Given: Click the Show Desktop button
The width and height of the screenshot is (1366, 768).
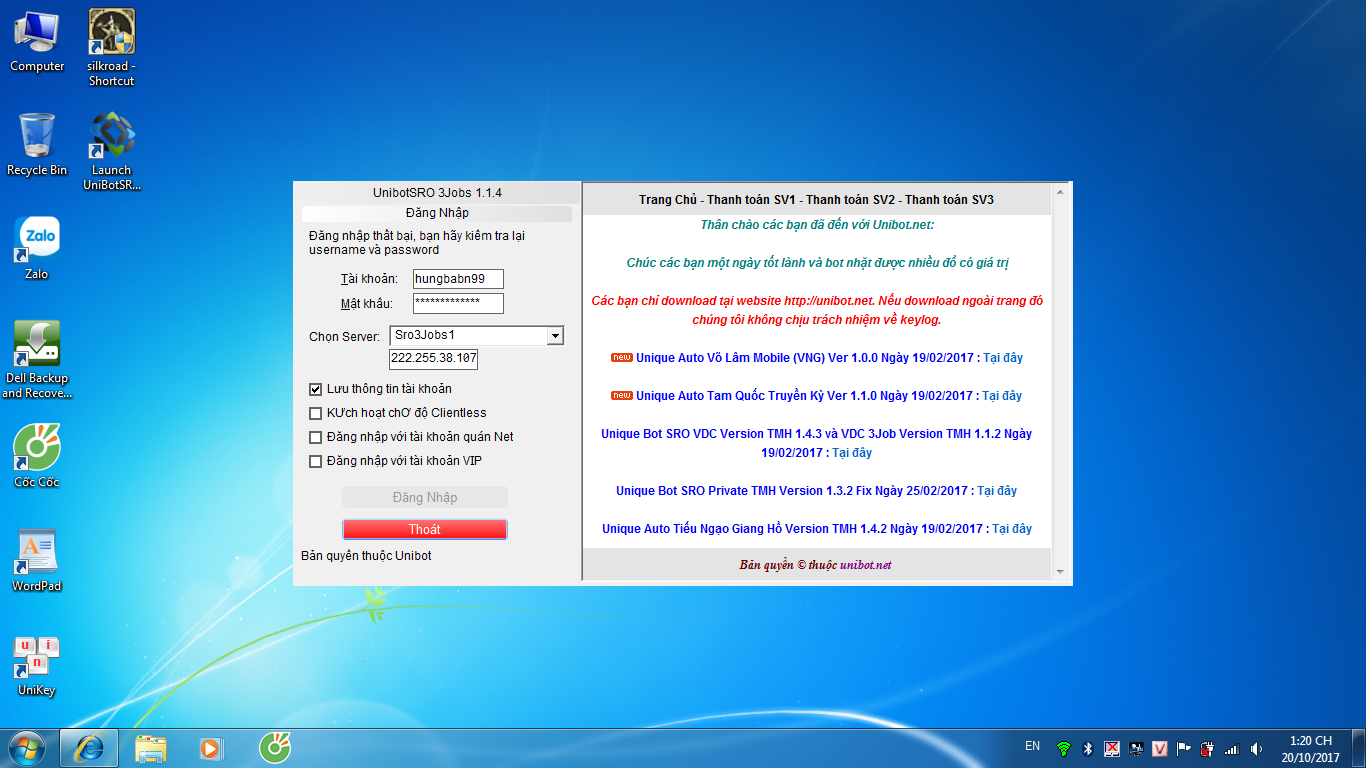Looking at the screenshot, I should click(x=1359, y=749).
